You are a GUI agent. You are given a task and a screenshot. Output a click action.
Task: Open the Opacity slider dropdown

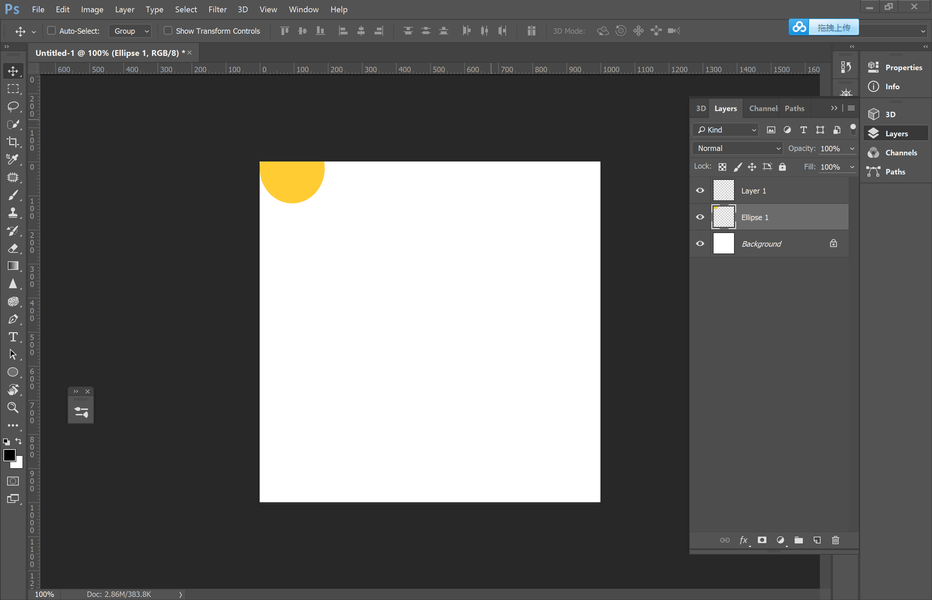[852, 149]
